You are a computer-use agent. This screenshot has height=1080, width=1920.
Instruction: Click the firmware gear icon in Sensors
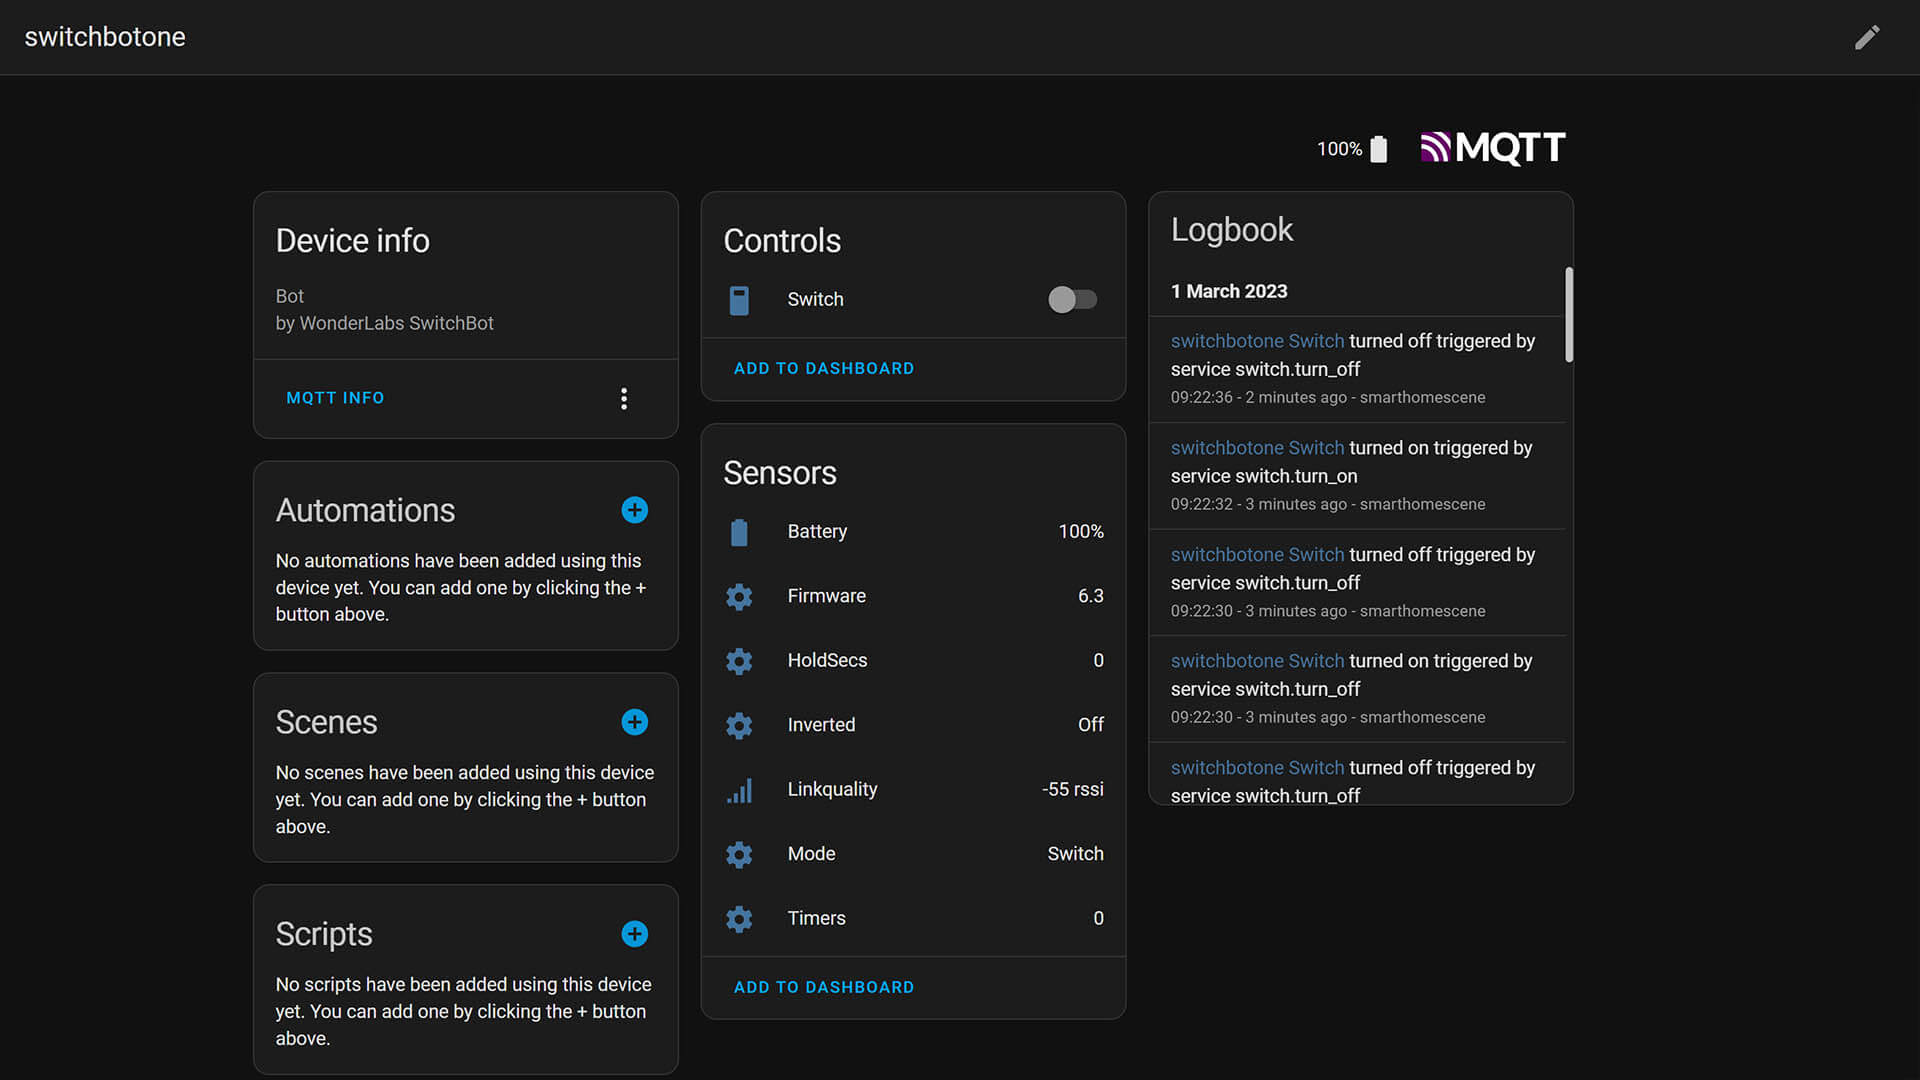click(x=740, y=595)
